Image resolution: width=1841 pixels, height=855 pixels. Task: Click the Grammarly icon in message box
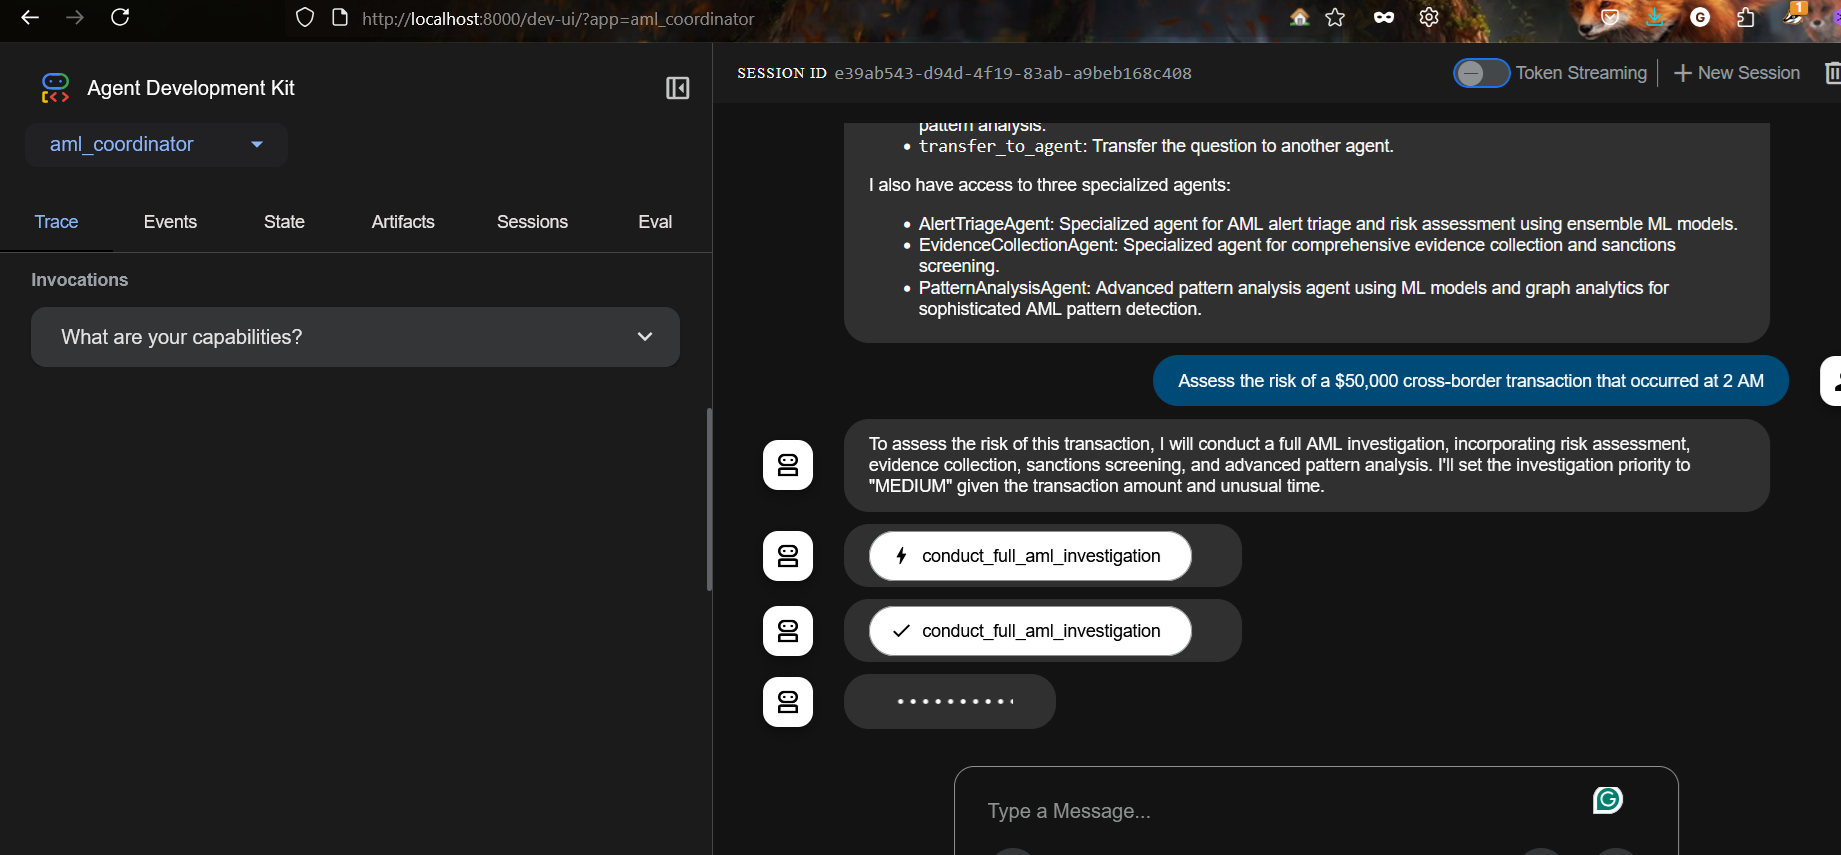click(x=1608, y=800)
